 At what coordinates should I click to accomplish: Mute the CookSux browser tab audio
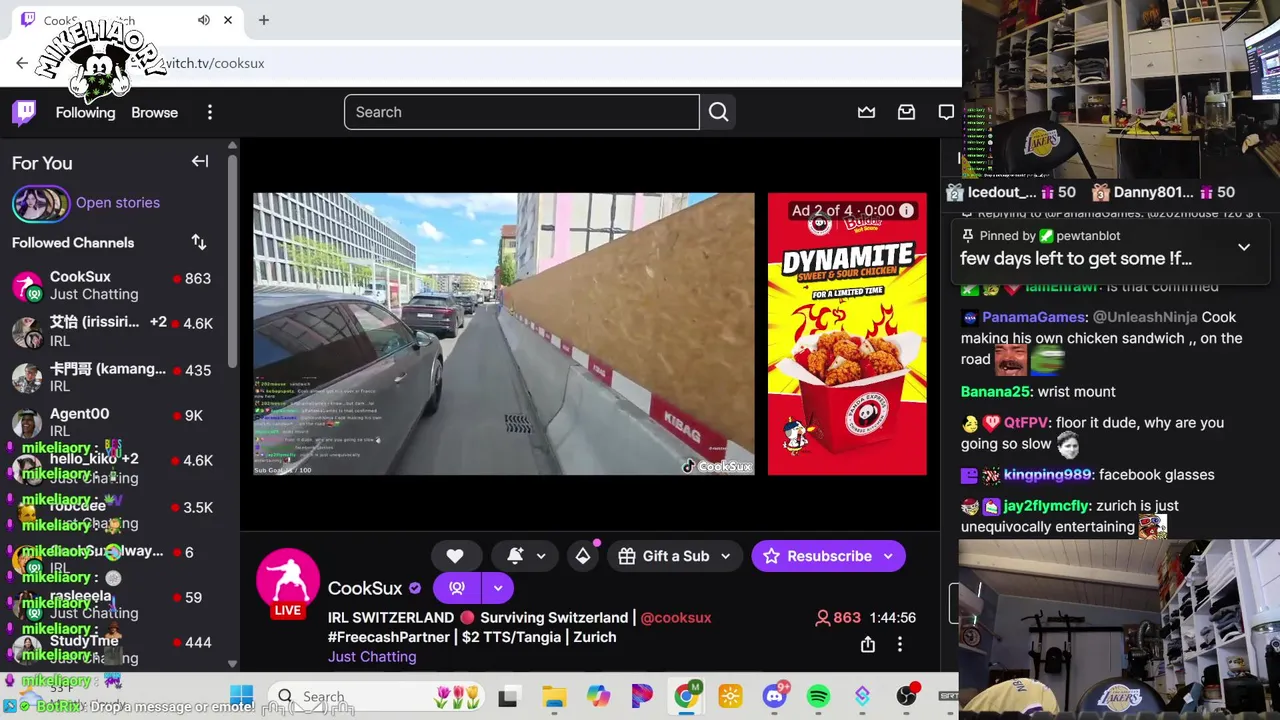(x=204, y=20)
